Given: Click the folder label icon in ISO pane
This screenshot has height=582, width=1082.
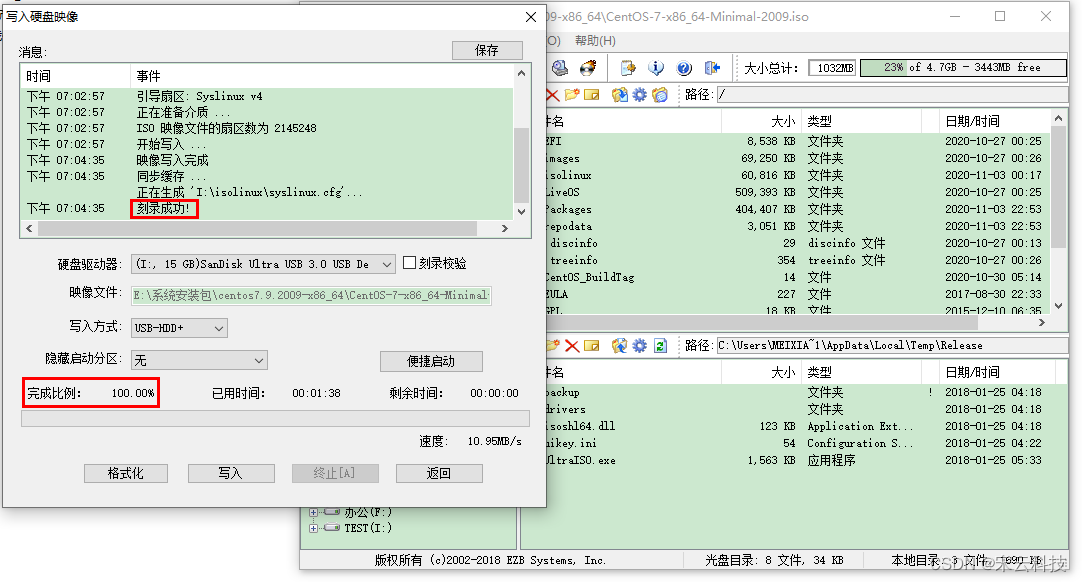Looking at the screenshot, I should [660, 95].
